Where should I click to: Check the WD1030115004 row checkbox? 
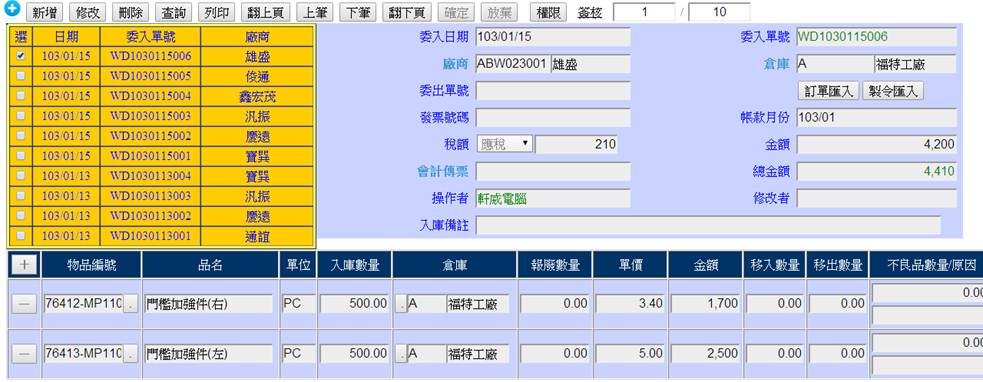click(x=21, y=96)
